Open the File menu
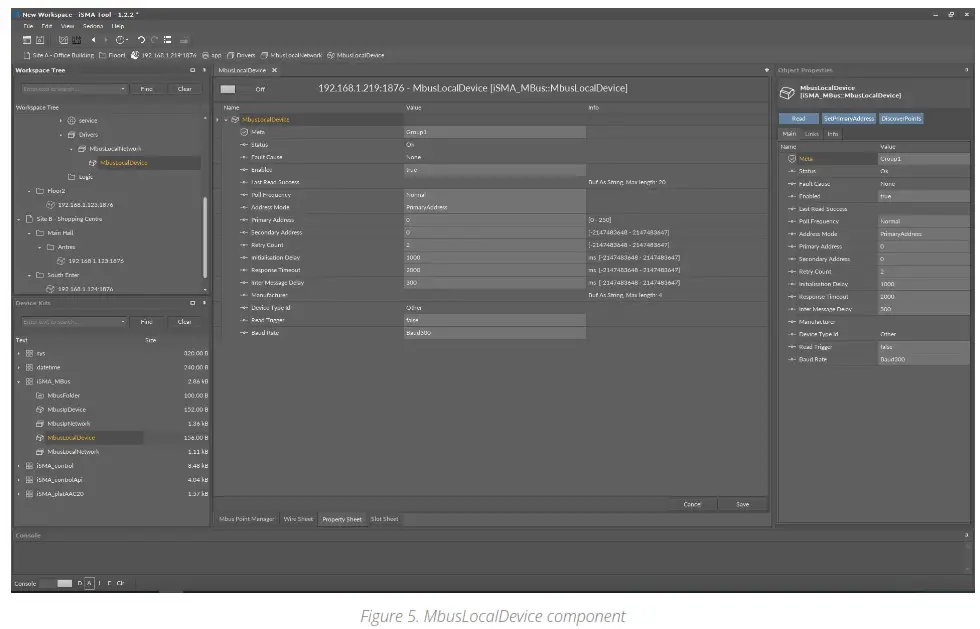The image size is (980, 629). (28, 26)
